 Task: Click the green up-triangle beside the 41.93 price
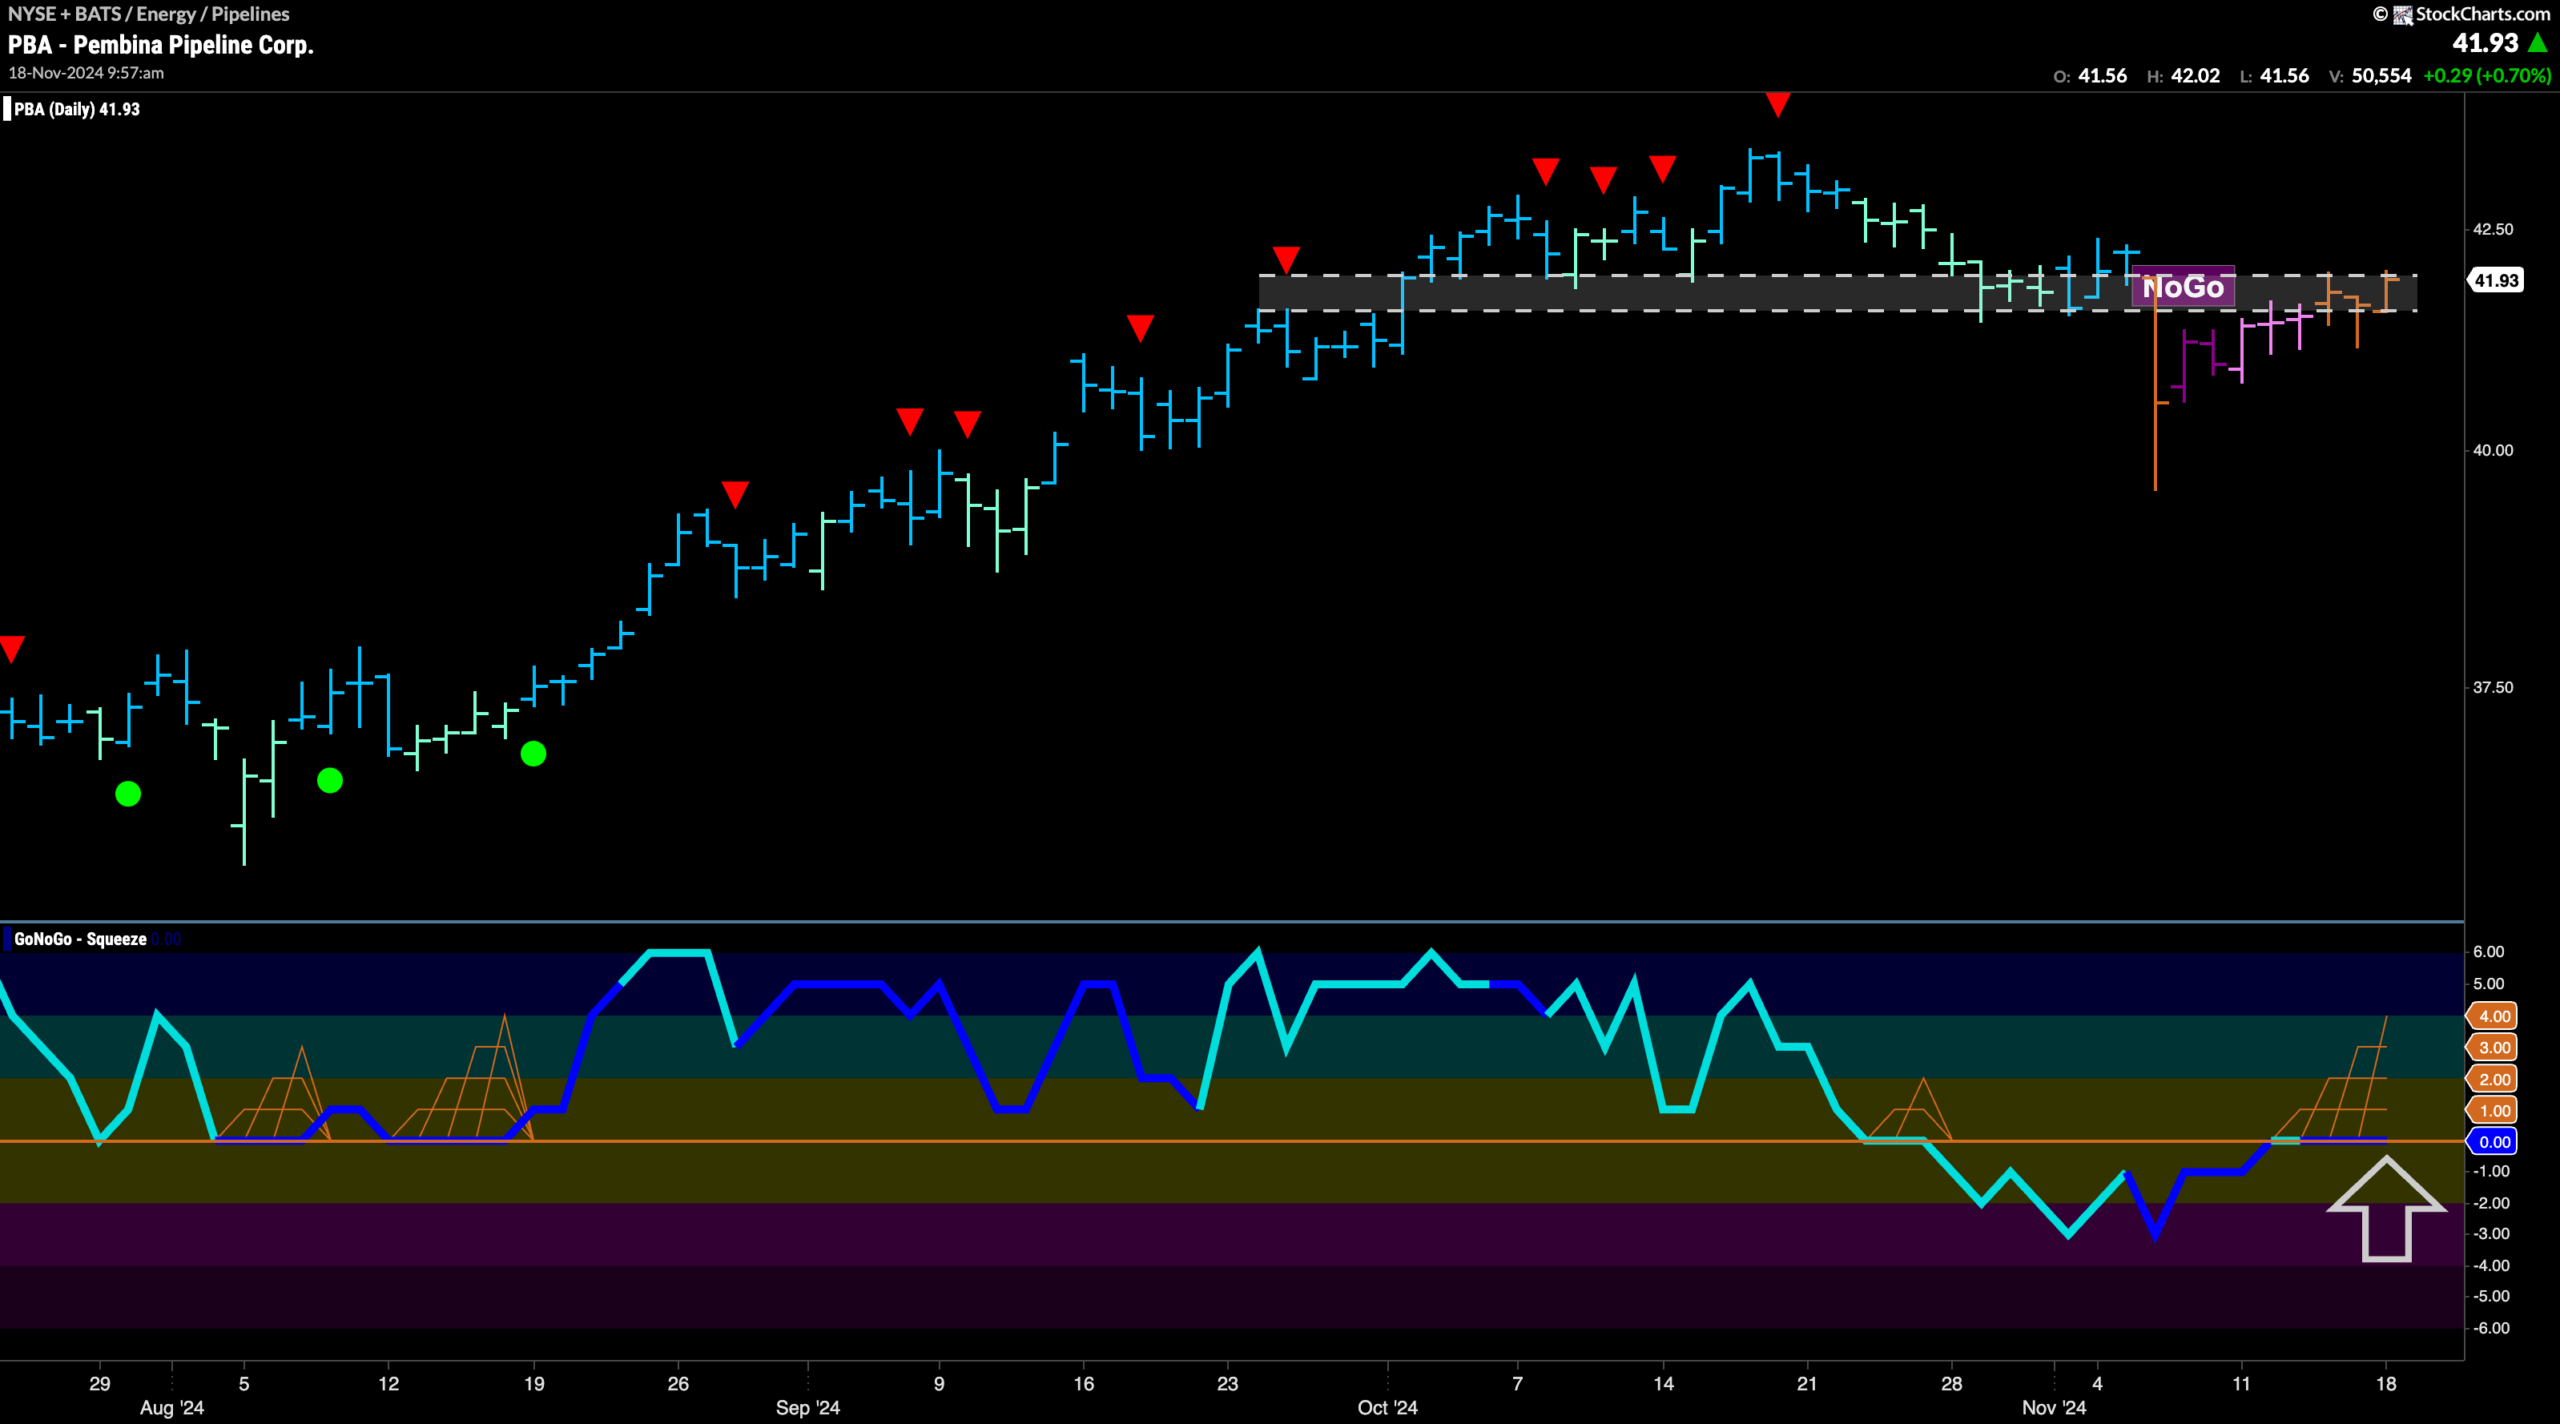(x=2537, y=43)
